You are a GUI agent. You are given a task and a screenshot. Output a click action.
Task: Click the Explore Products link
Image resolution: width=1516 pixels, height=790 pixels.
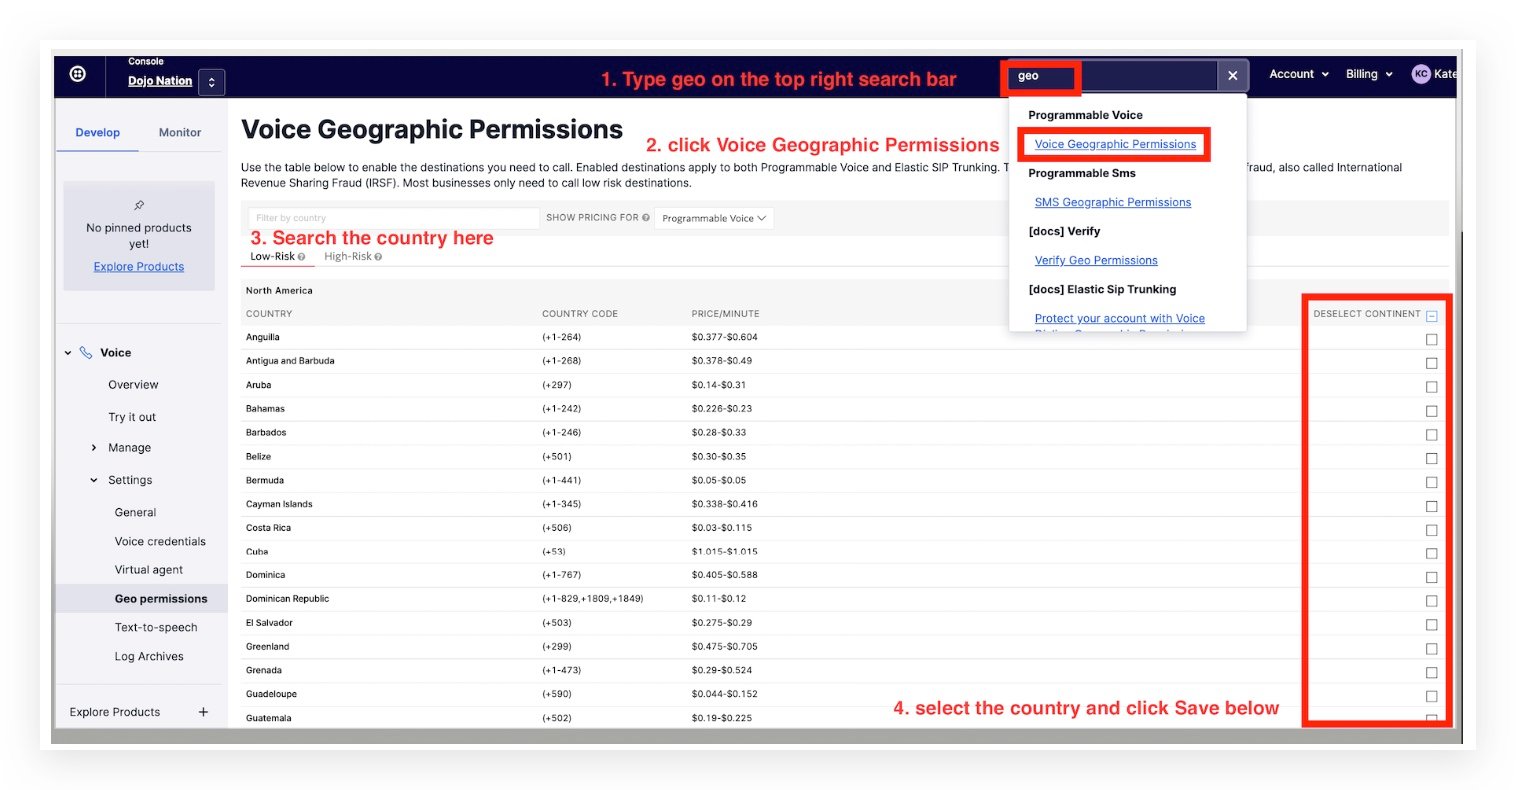click(x=139, y=267)
